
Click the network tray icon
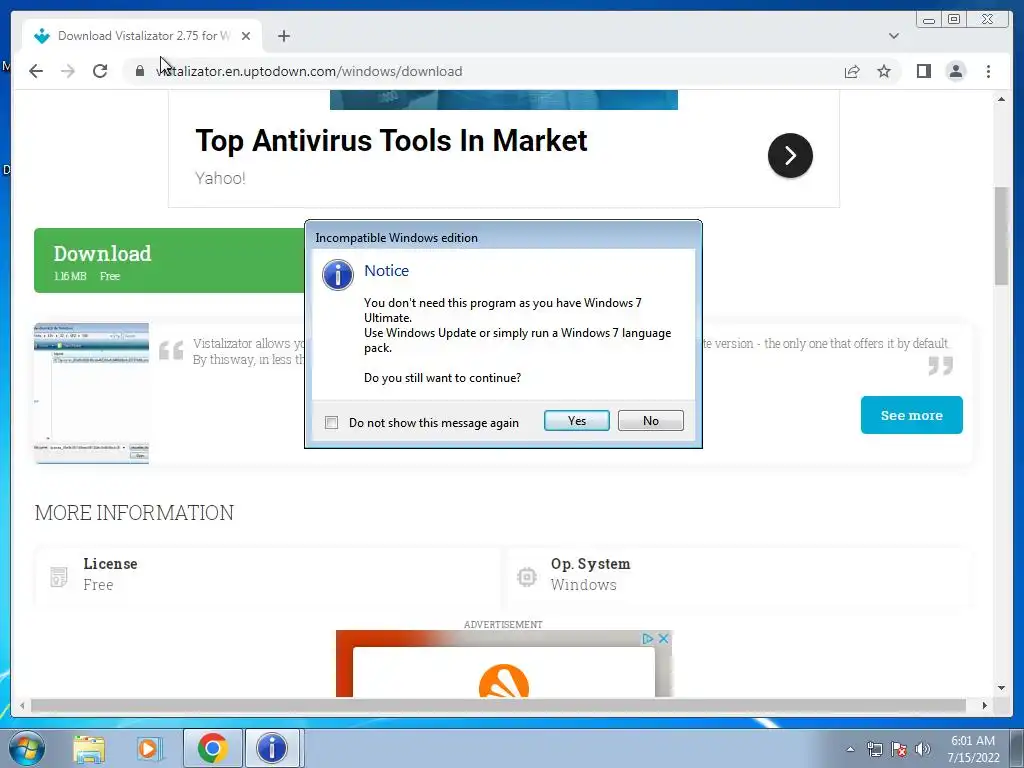tap(874, 749)
